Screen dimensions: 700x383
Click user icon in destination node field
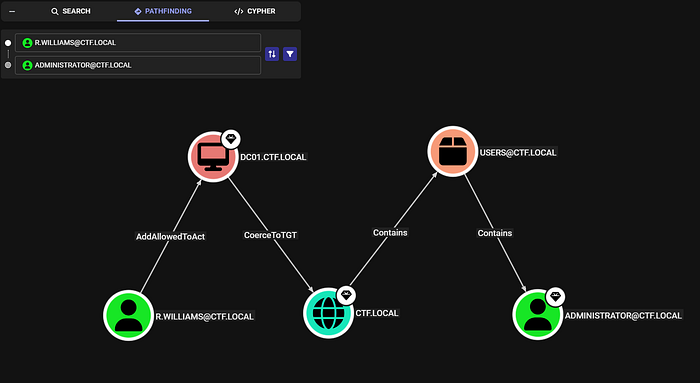27,65
